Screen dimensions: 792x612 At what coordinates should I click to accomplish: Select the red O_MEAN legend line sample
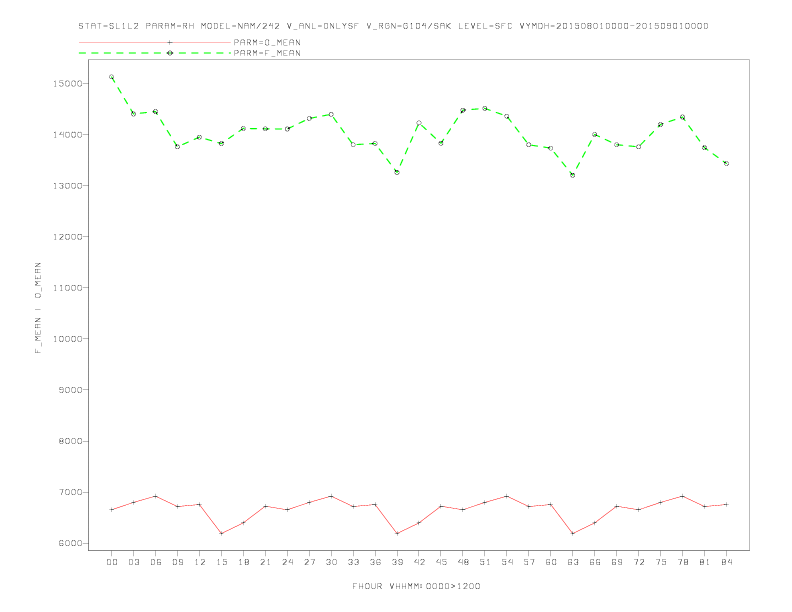[155, 42]
